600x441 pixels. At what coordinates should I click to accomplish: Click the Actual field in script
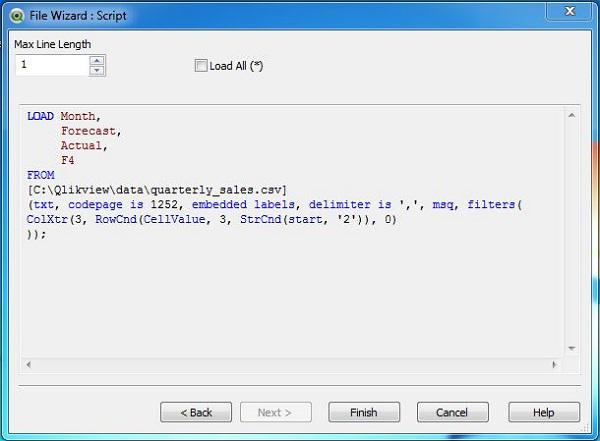(x=82, y=145)
